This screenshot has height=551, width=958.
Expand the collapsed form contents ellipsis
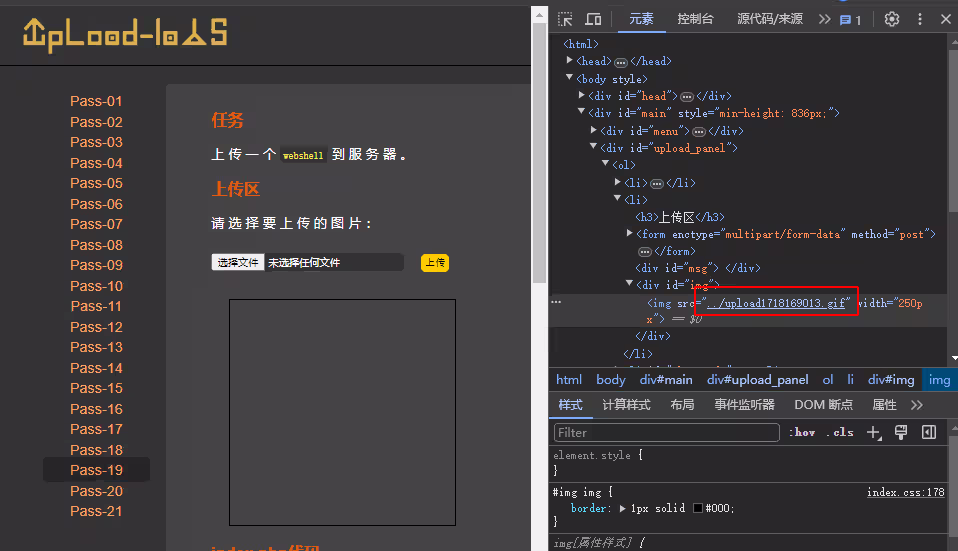click(x=645, y=251)
